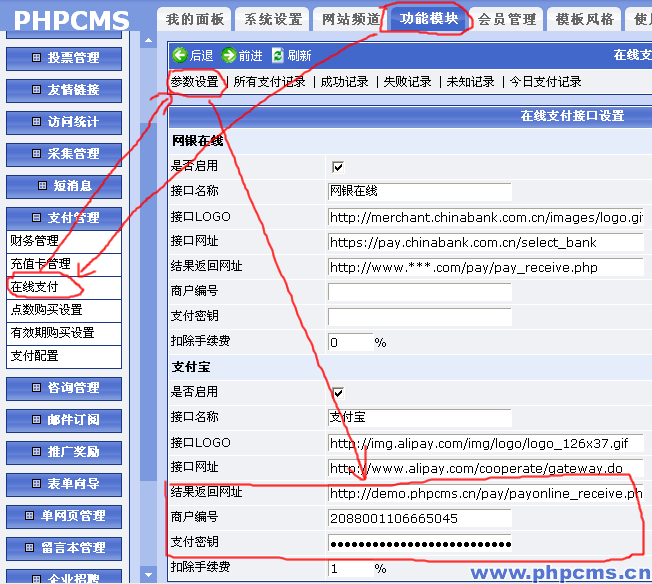
Task: Switch to the 会员管理 tab
Action: pyautogui.click(x=506, y=19)
